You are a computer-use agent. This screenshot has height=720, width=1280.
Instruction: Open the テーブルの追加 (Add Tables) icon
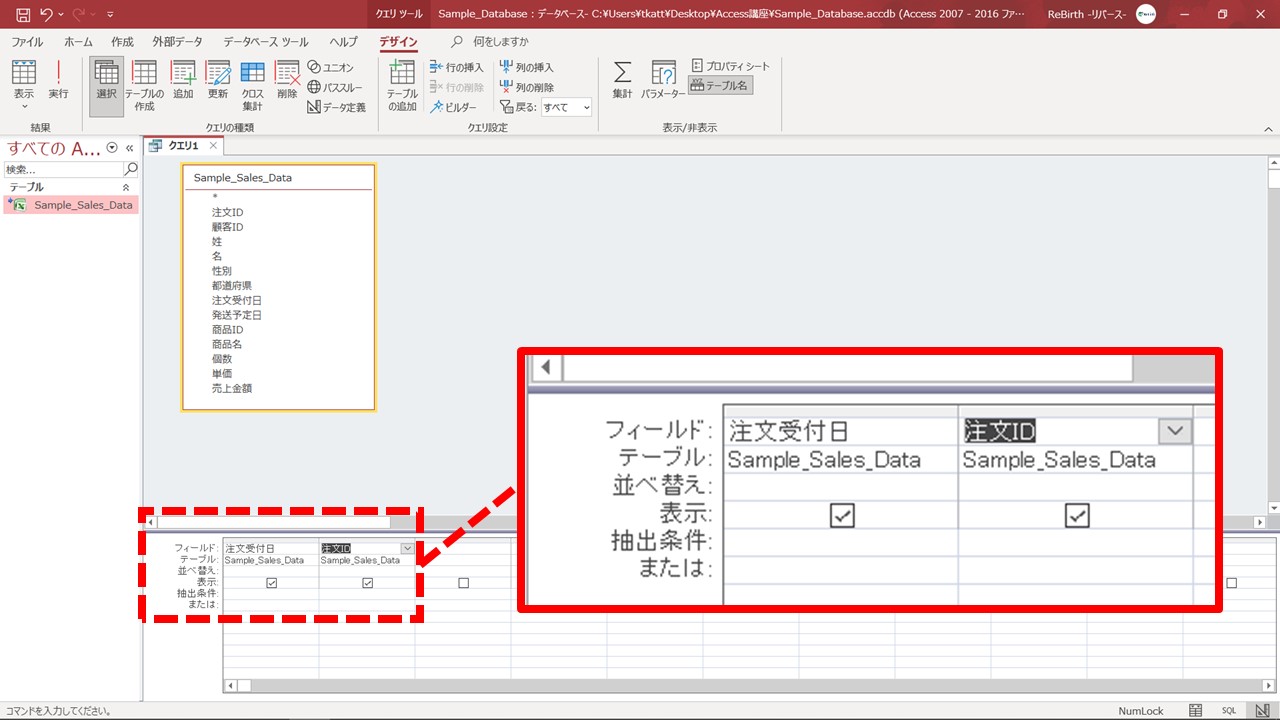[x=402, y=84]
